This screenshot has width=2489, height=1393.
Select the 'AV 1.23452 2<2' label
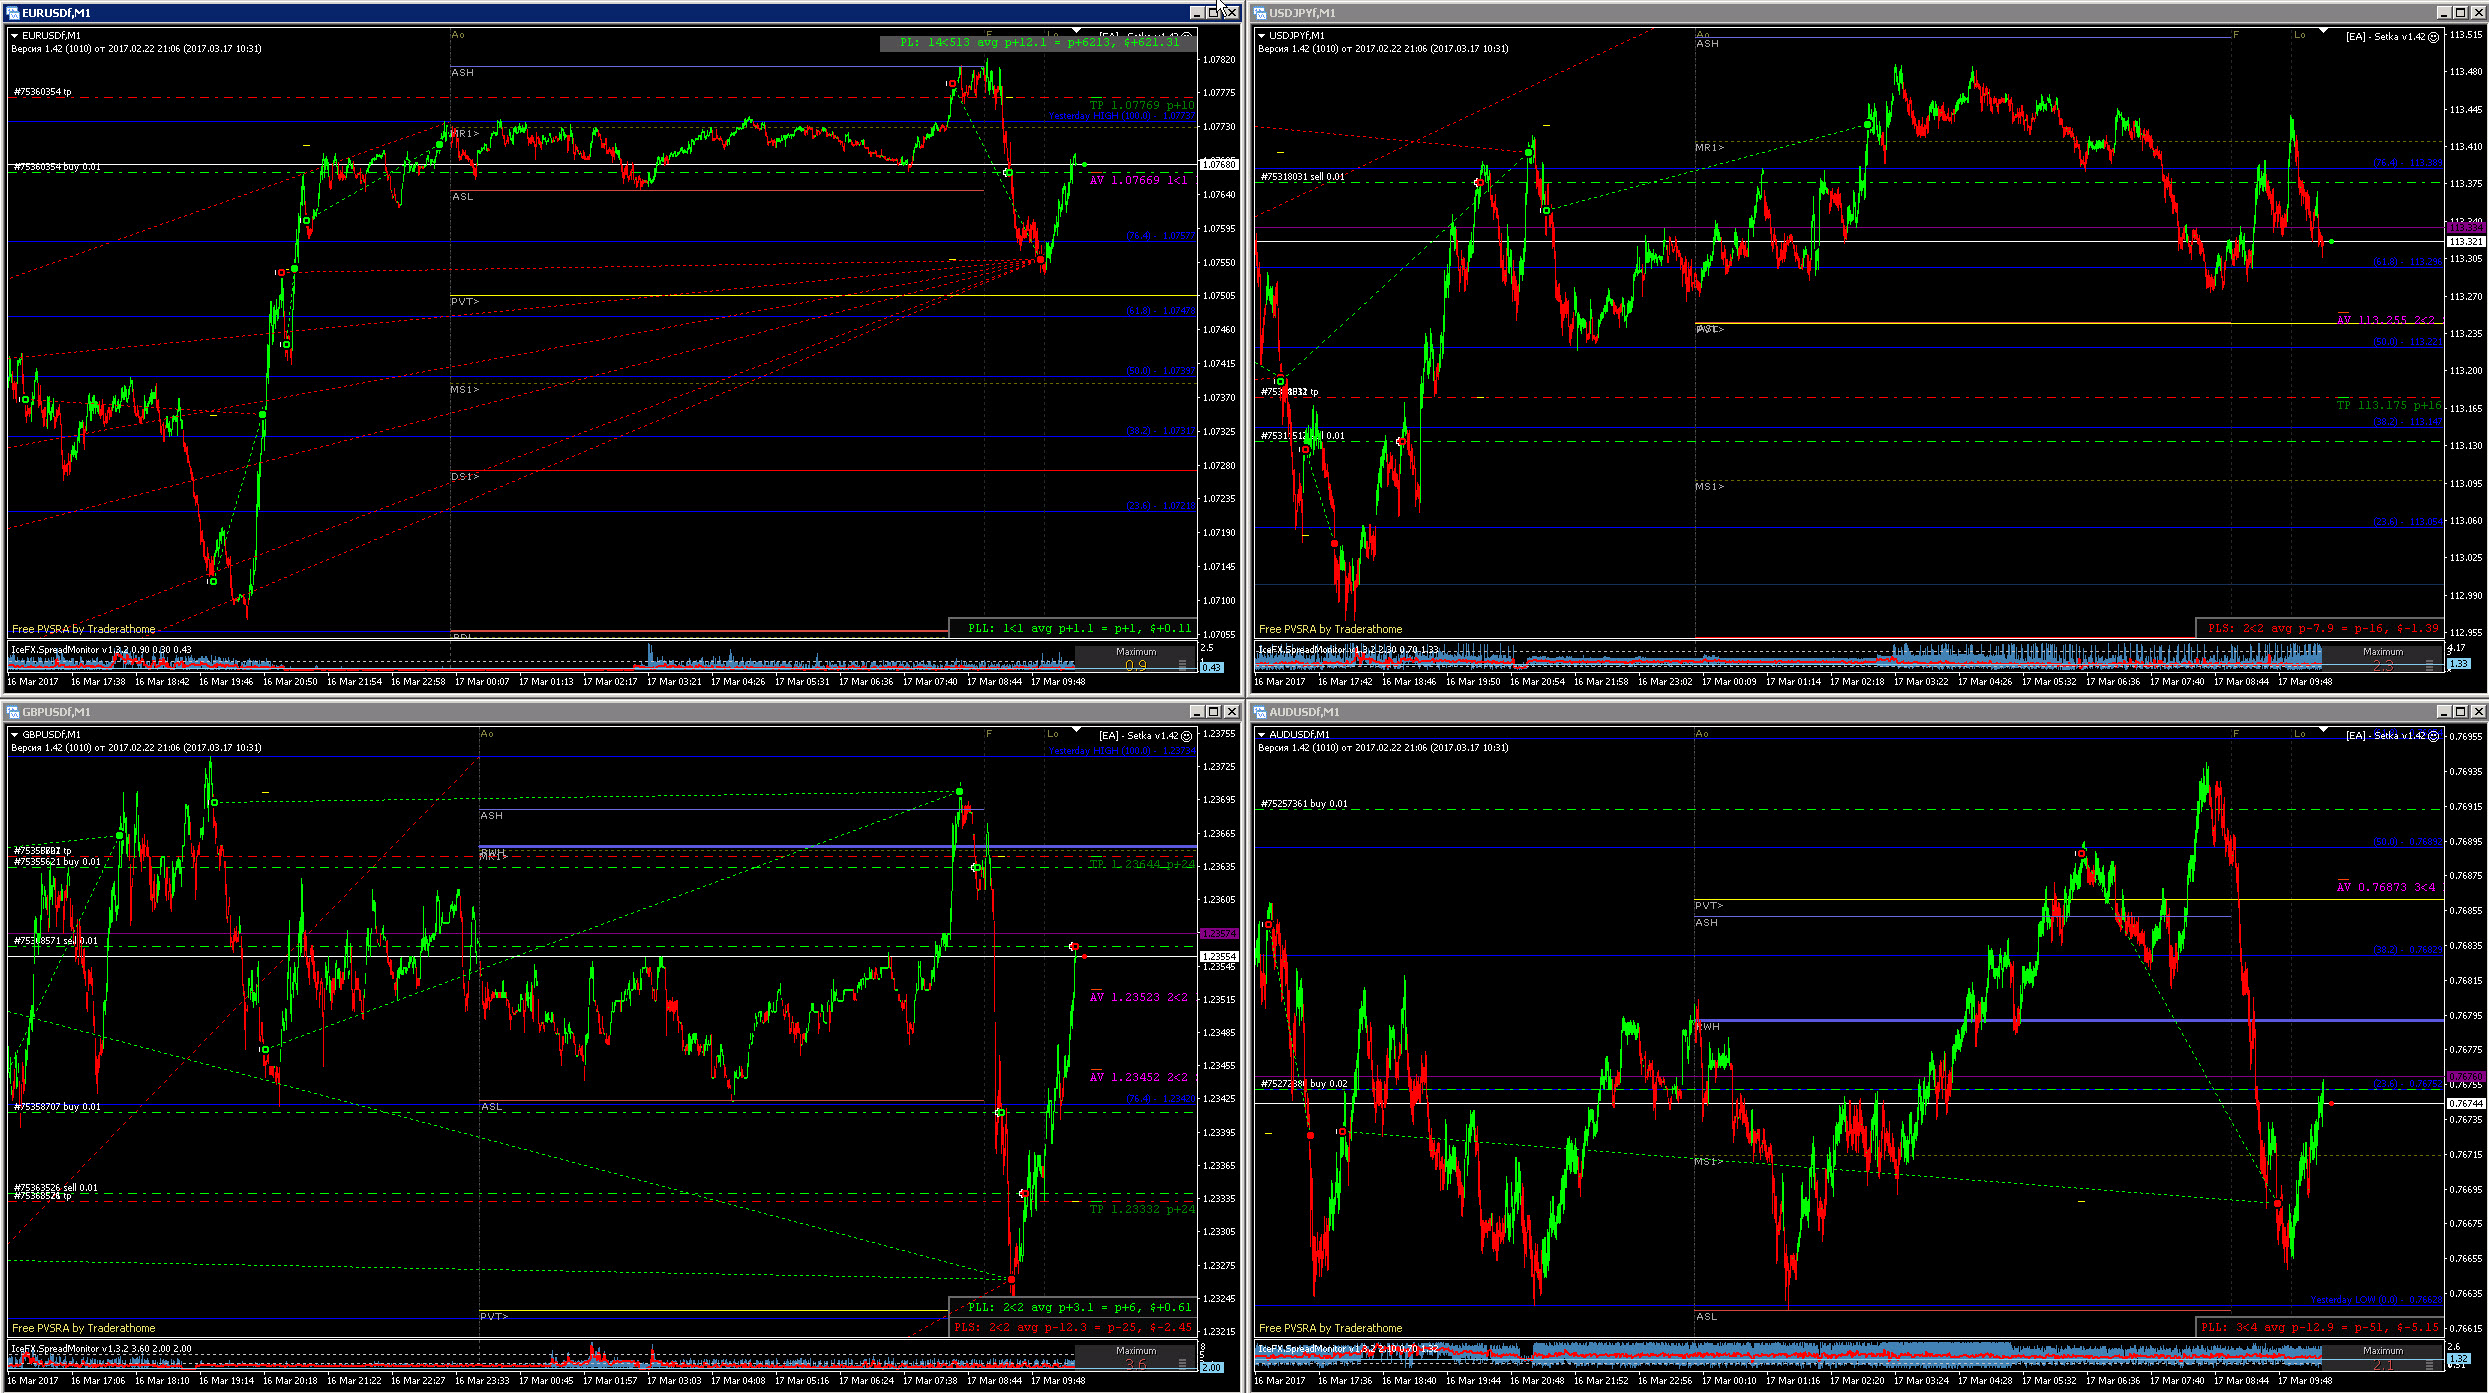(x=1139, y=1078)
